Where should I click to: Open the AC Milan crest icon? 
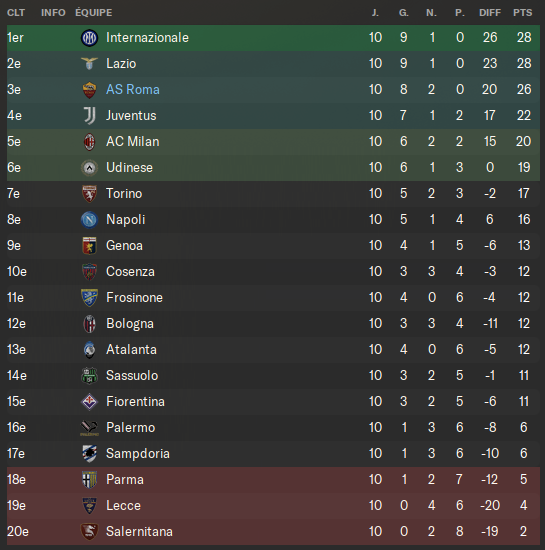(89, 141)
